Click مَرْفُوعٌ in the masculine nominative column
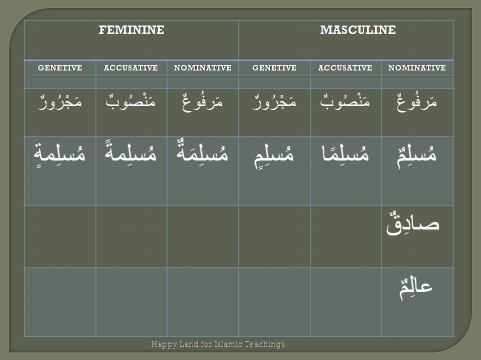This screenshot has height=360, width=481. point(417,102)
